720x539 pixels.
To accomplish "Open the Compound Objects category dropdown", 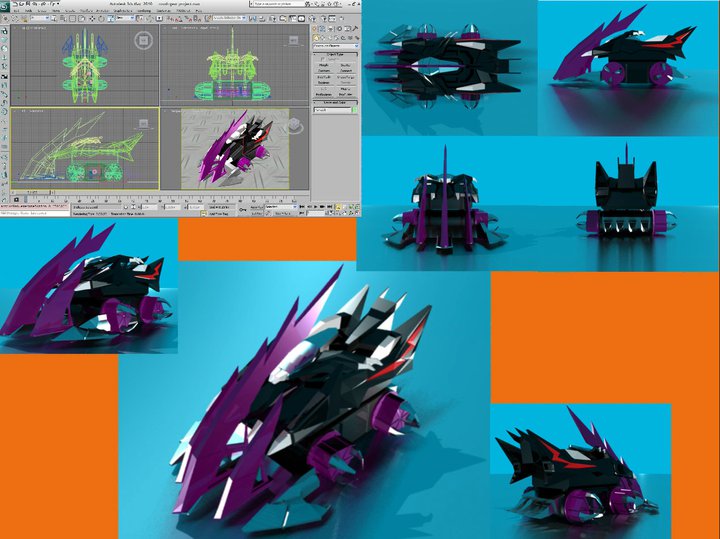I will tap(336, 46).
